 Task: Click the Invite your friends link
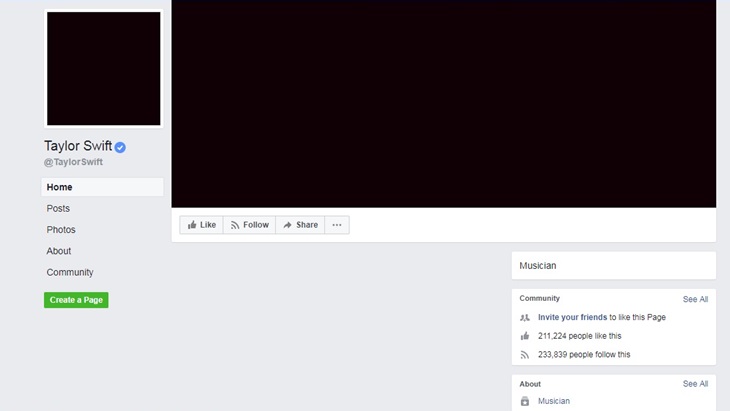tap(572, 317)
